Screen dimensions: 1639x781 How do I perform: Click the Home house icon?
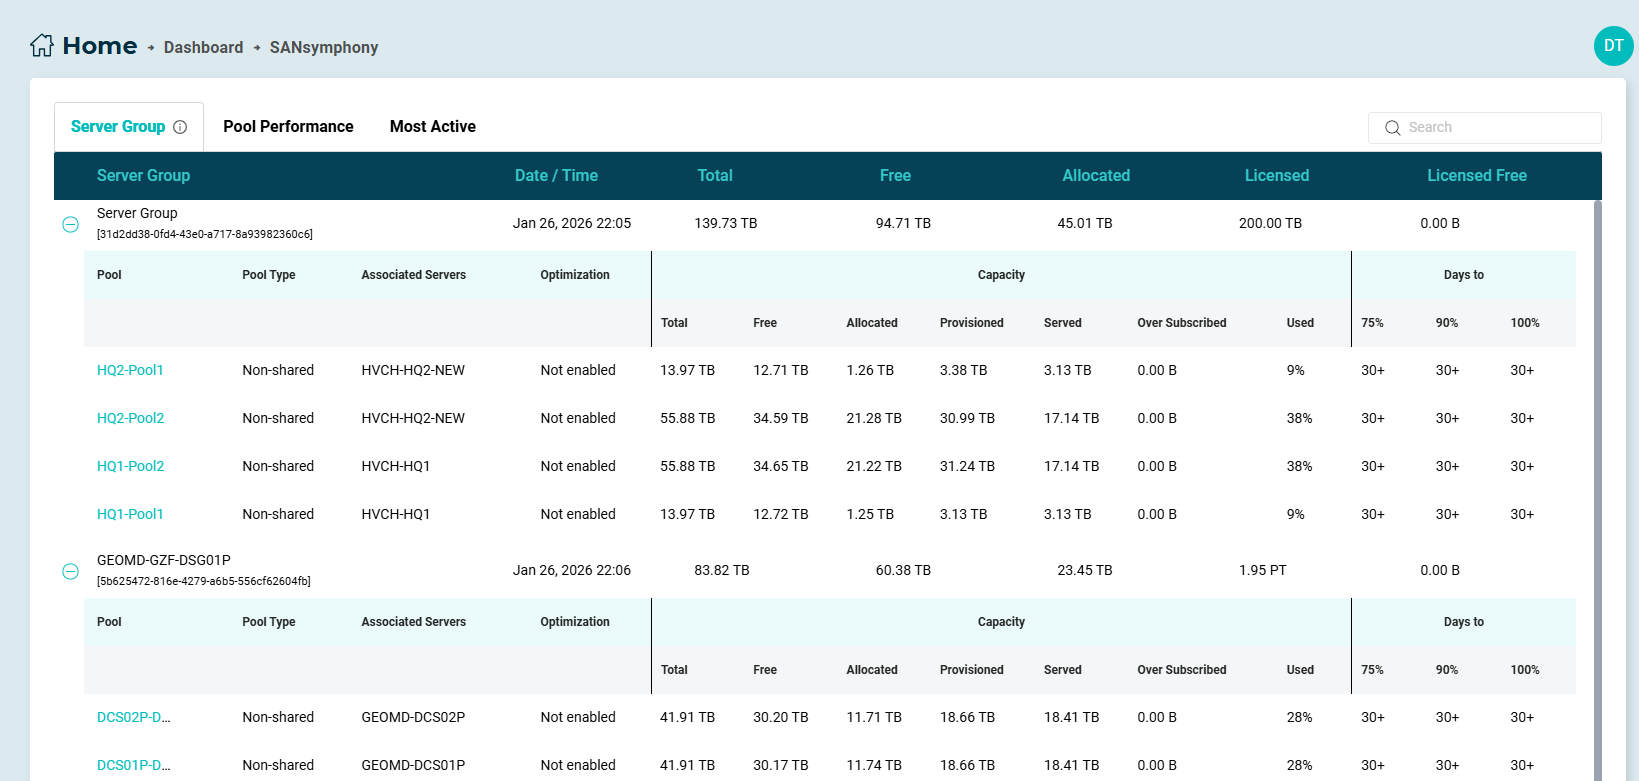[x=42, y=46]
